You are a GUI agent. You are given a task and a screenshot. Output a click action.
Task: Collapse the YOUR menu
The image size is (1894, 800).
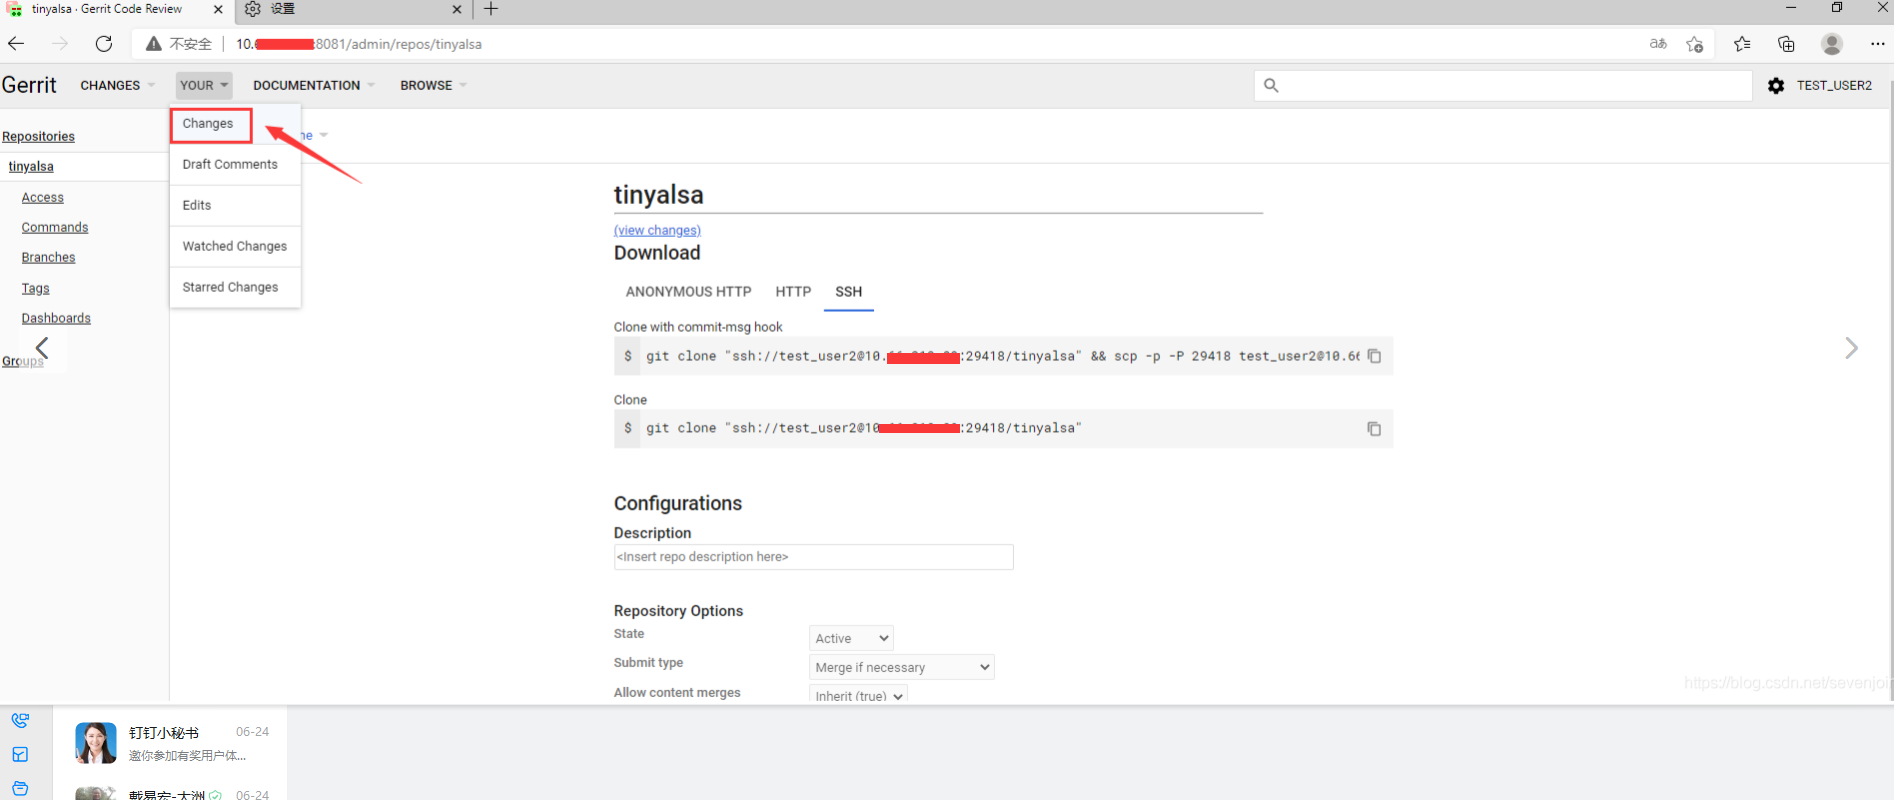tap(204, 86)
